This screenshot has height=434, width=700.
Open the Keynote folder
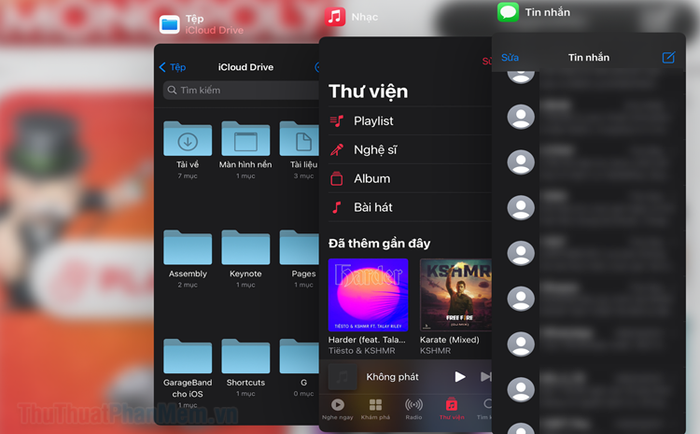tap(246, 248)
